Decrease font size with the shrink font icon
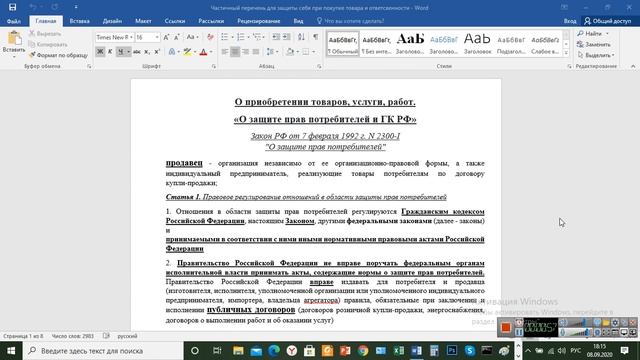 click(176, 37)
